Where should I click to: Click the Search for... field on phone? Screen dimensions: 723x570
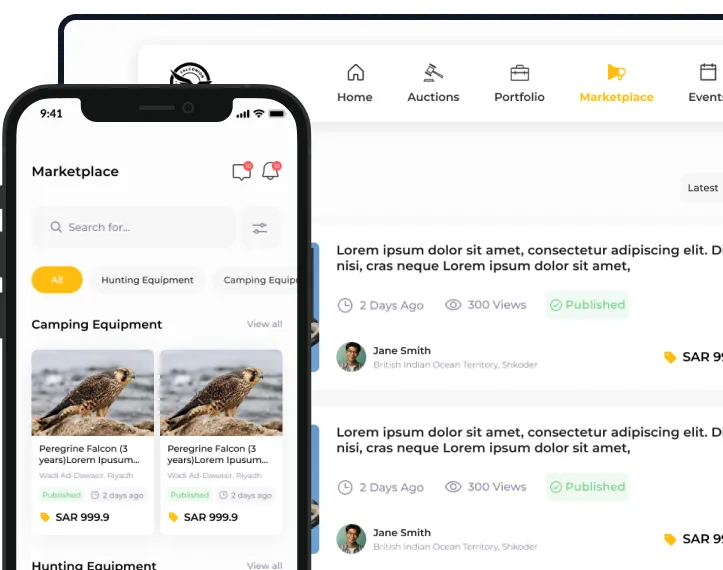(134, 227)
